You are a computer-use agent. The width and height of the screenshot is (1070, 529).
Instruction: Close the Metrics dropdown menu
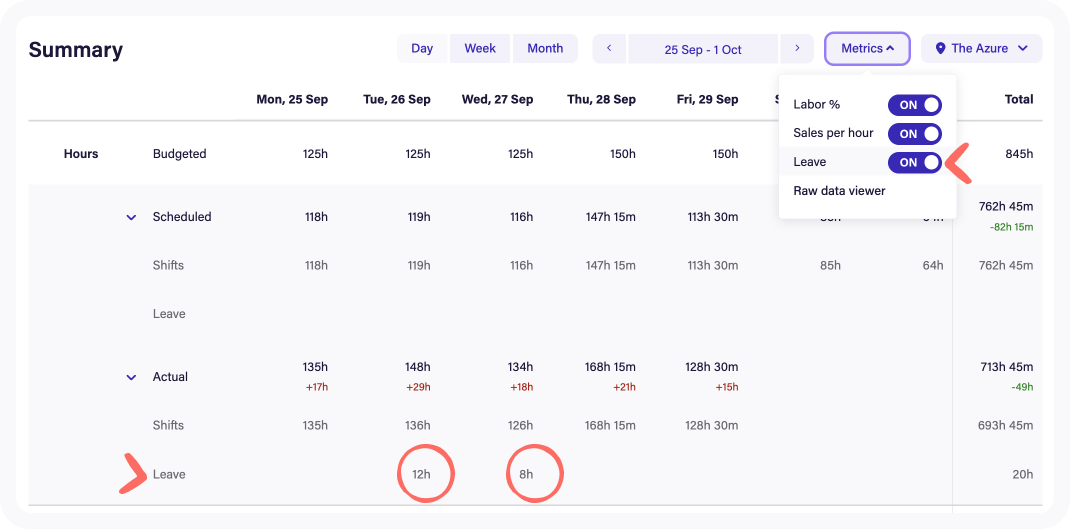click(867, 49)
